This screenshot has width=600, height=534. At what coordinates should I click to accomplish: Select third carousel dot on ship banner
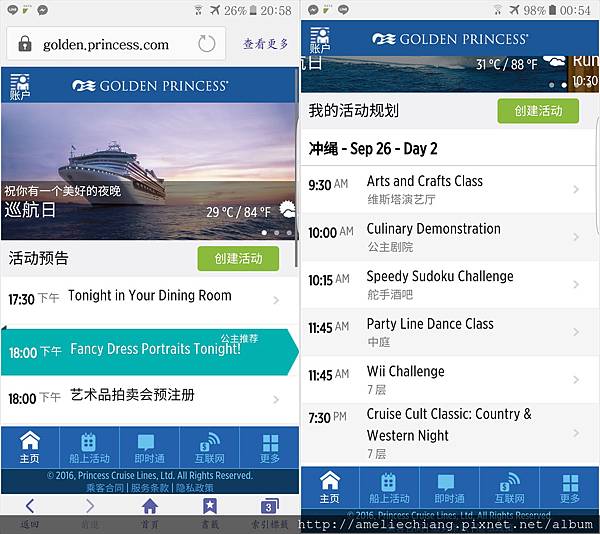tap(289, 233)
